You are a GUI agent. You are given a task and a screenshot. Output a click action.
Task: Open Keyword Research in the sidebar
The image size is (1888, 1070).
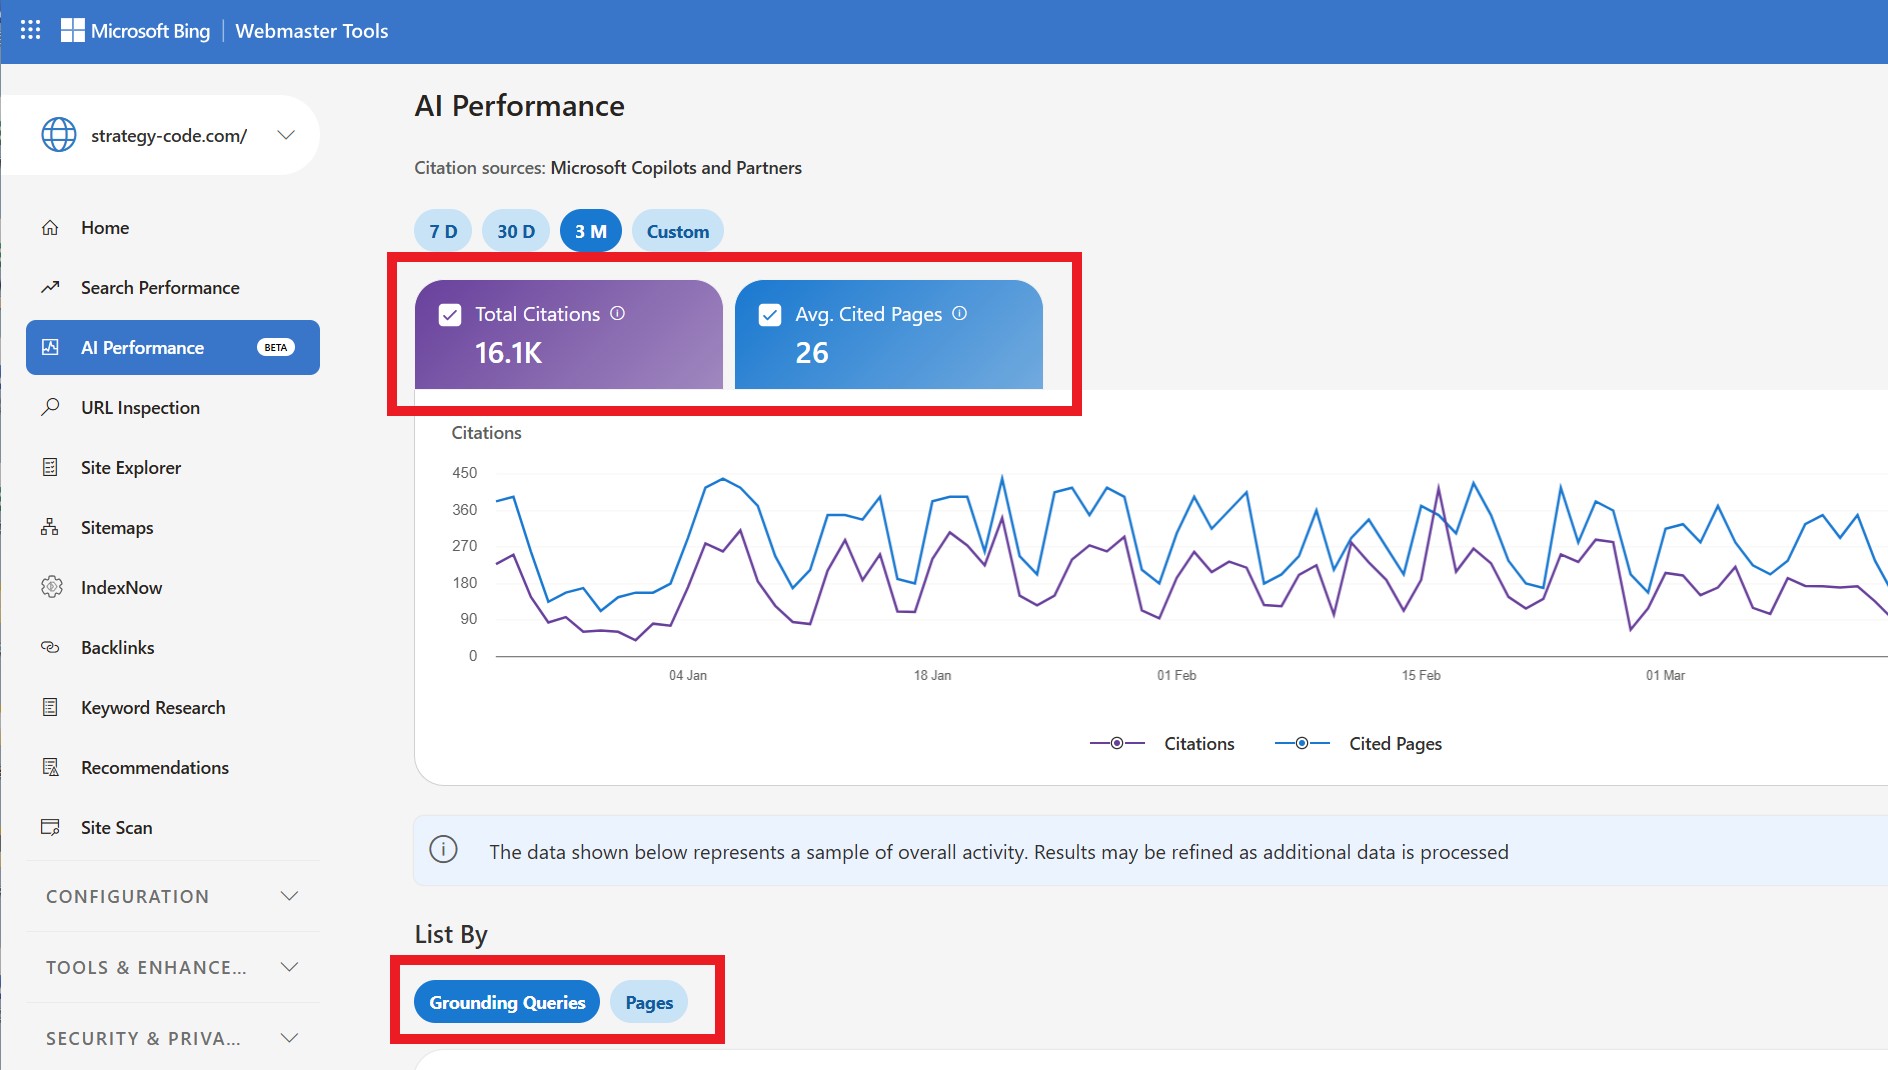pos(153,707)
